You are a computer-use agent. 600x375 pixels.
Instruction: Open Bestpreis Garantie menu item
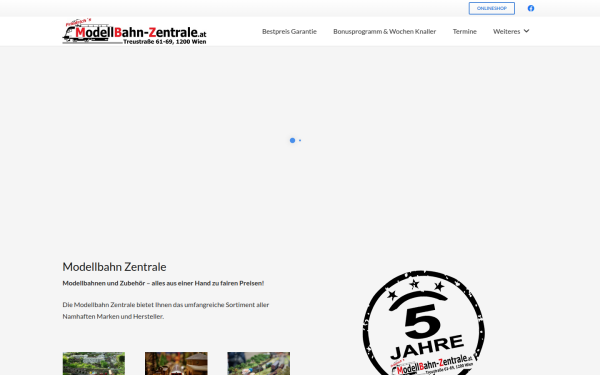point(289,31)
